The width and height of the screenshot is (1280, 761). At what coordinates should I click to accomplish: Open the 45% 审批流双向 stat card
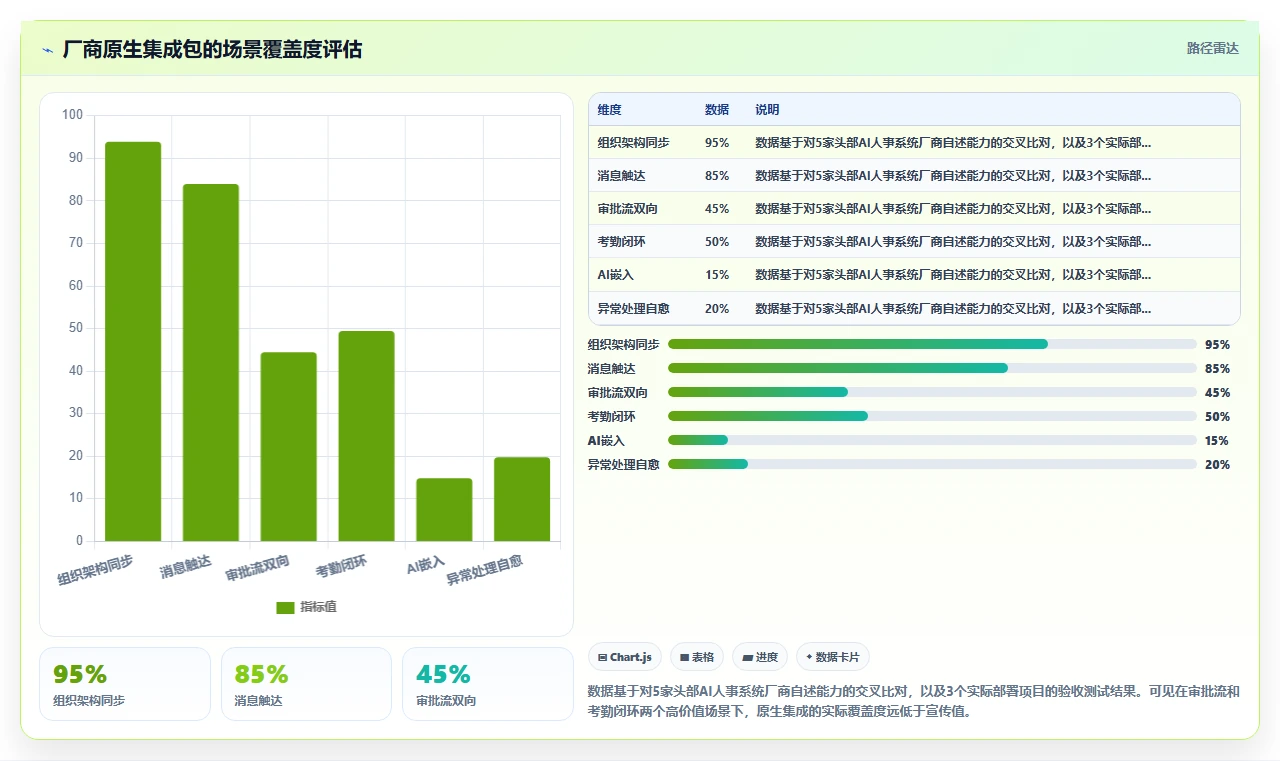point(488,684)
